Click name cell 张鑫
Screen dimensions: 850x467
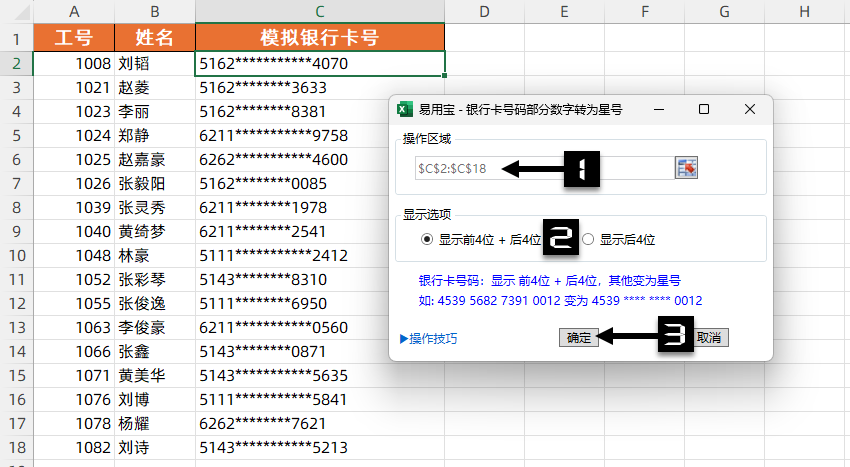[x=154, y=351]
